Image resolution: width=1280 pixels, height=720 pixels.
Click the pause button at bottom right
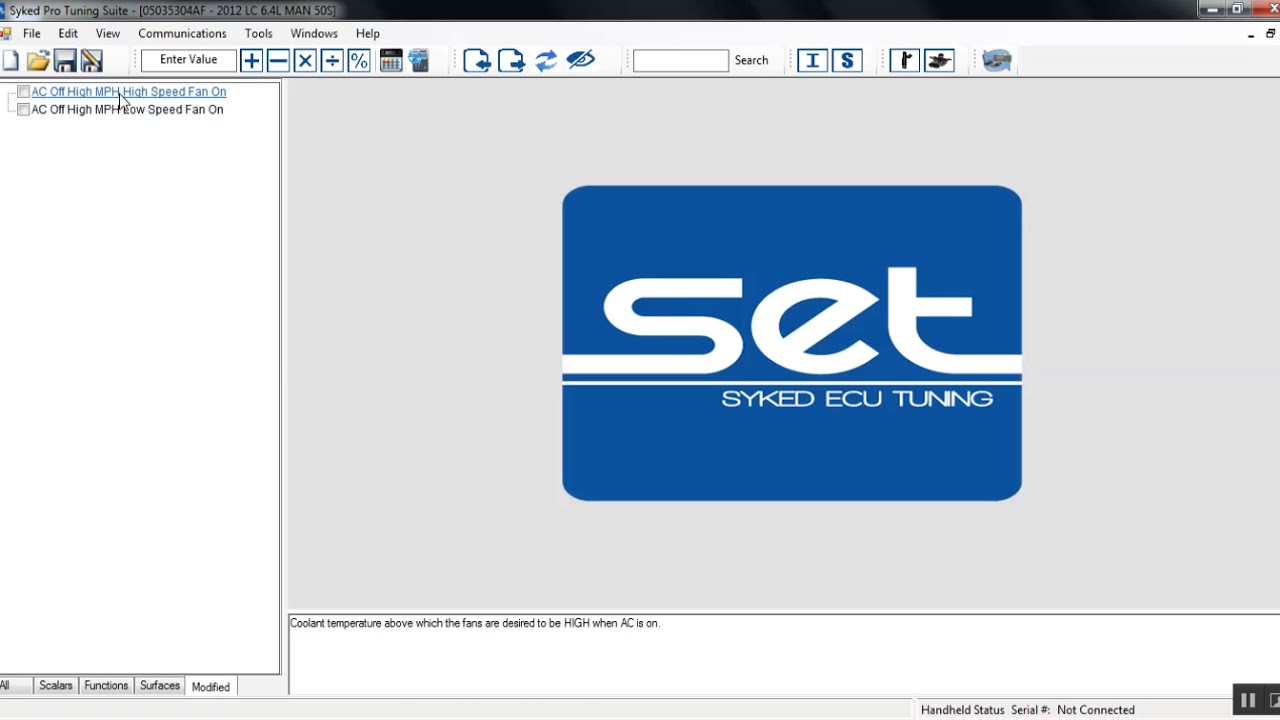point(1248,700)
